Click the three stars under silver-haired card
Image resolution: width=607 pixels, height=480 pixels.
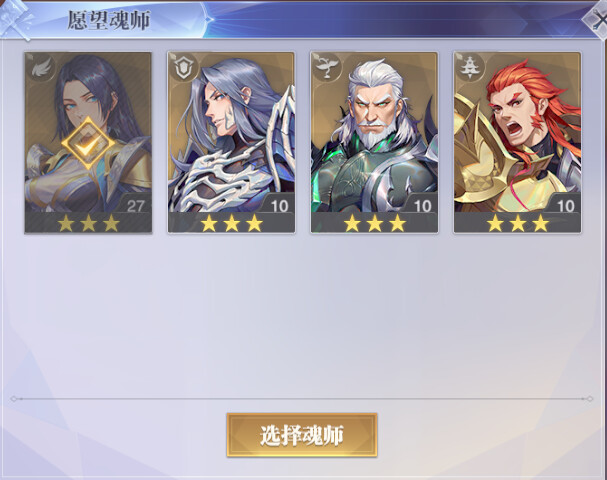click(x=231, y=223)
